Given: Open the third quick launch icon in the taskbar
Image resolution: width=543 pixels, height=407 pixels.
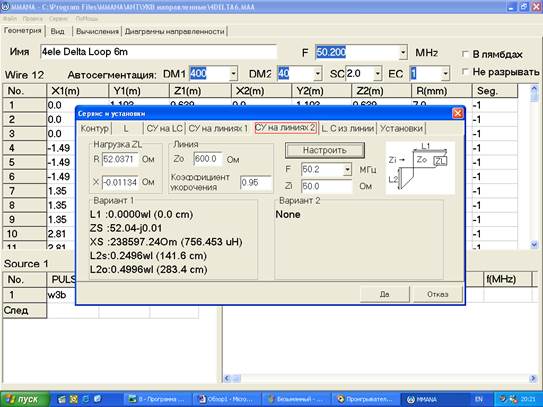Looking at the screenshot, I should 86,399.
